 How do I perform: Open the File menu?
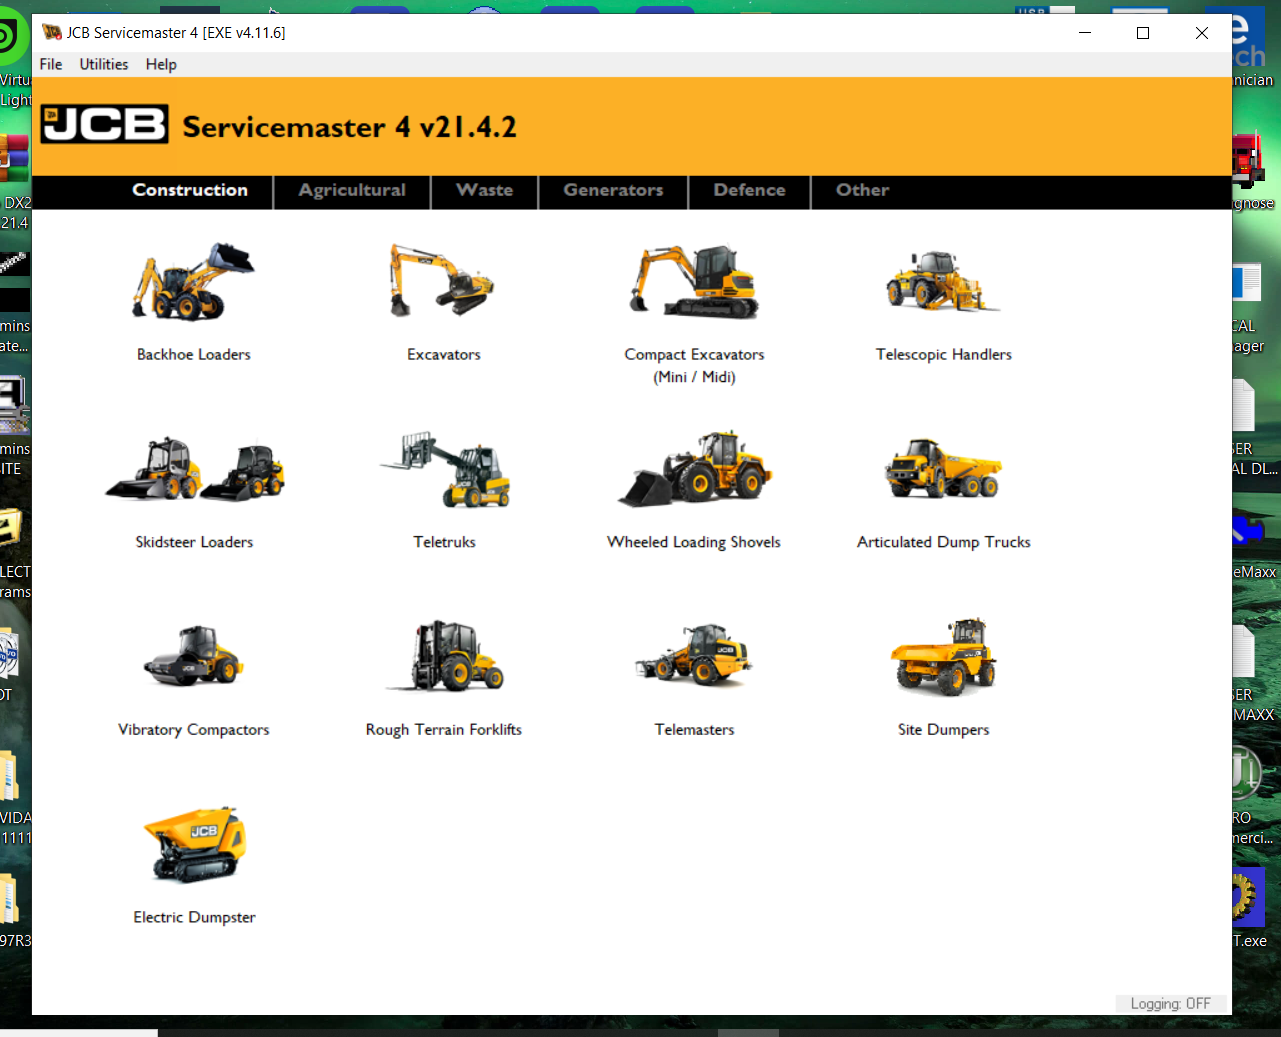[x=51, y=64]
